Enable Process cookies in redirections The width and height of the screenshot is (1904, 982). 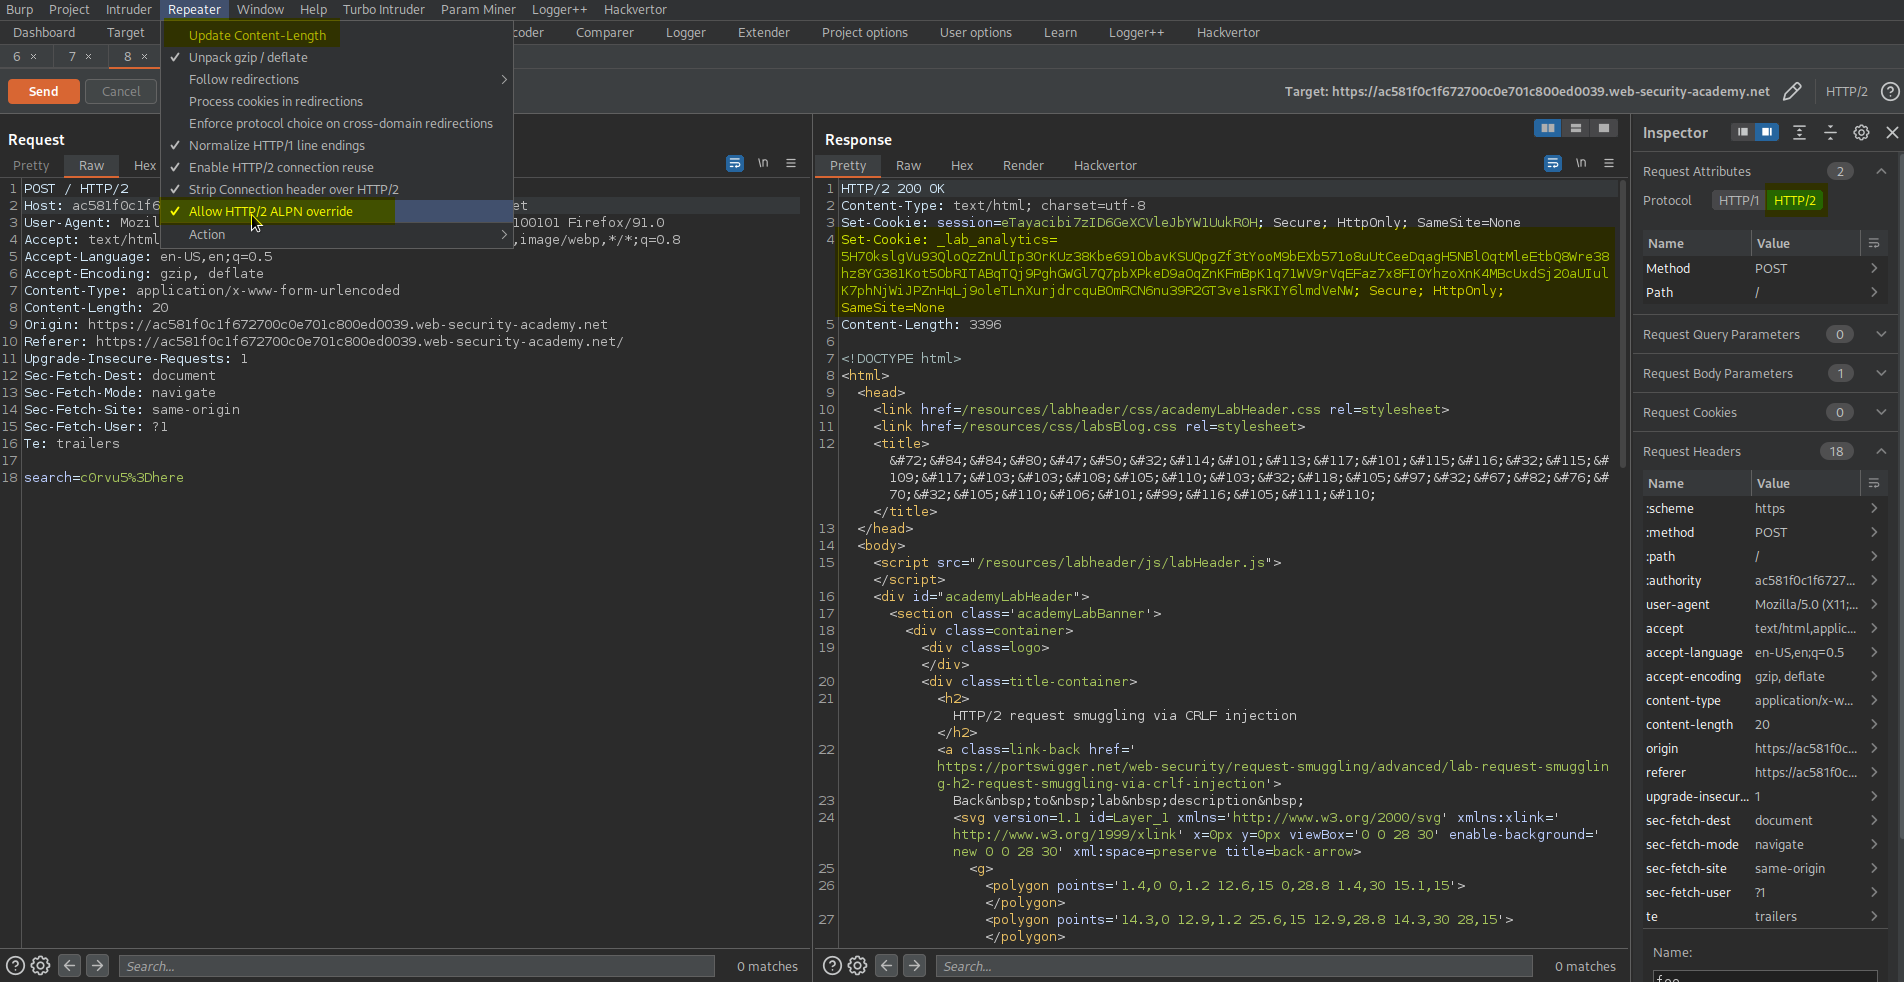click(x=337, y=101)
